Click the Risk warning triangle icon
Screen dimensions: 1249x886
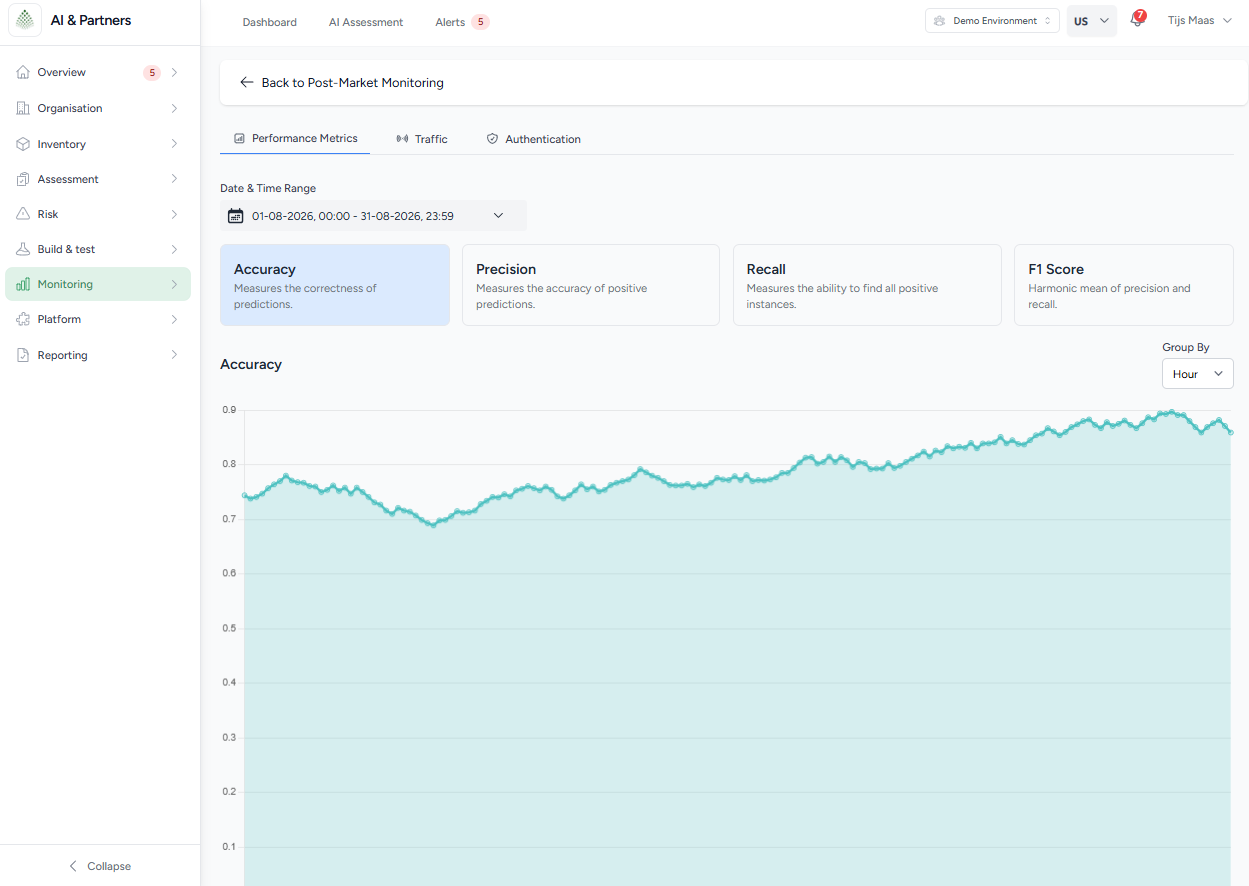23,214
